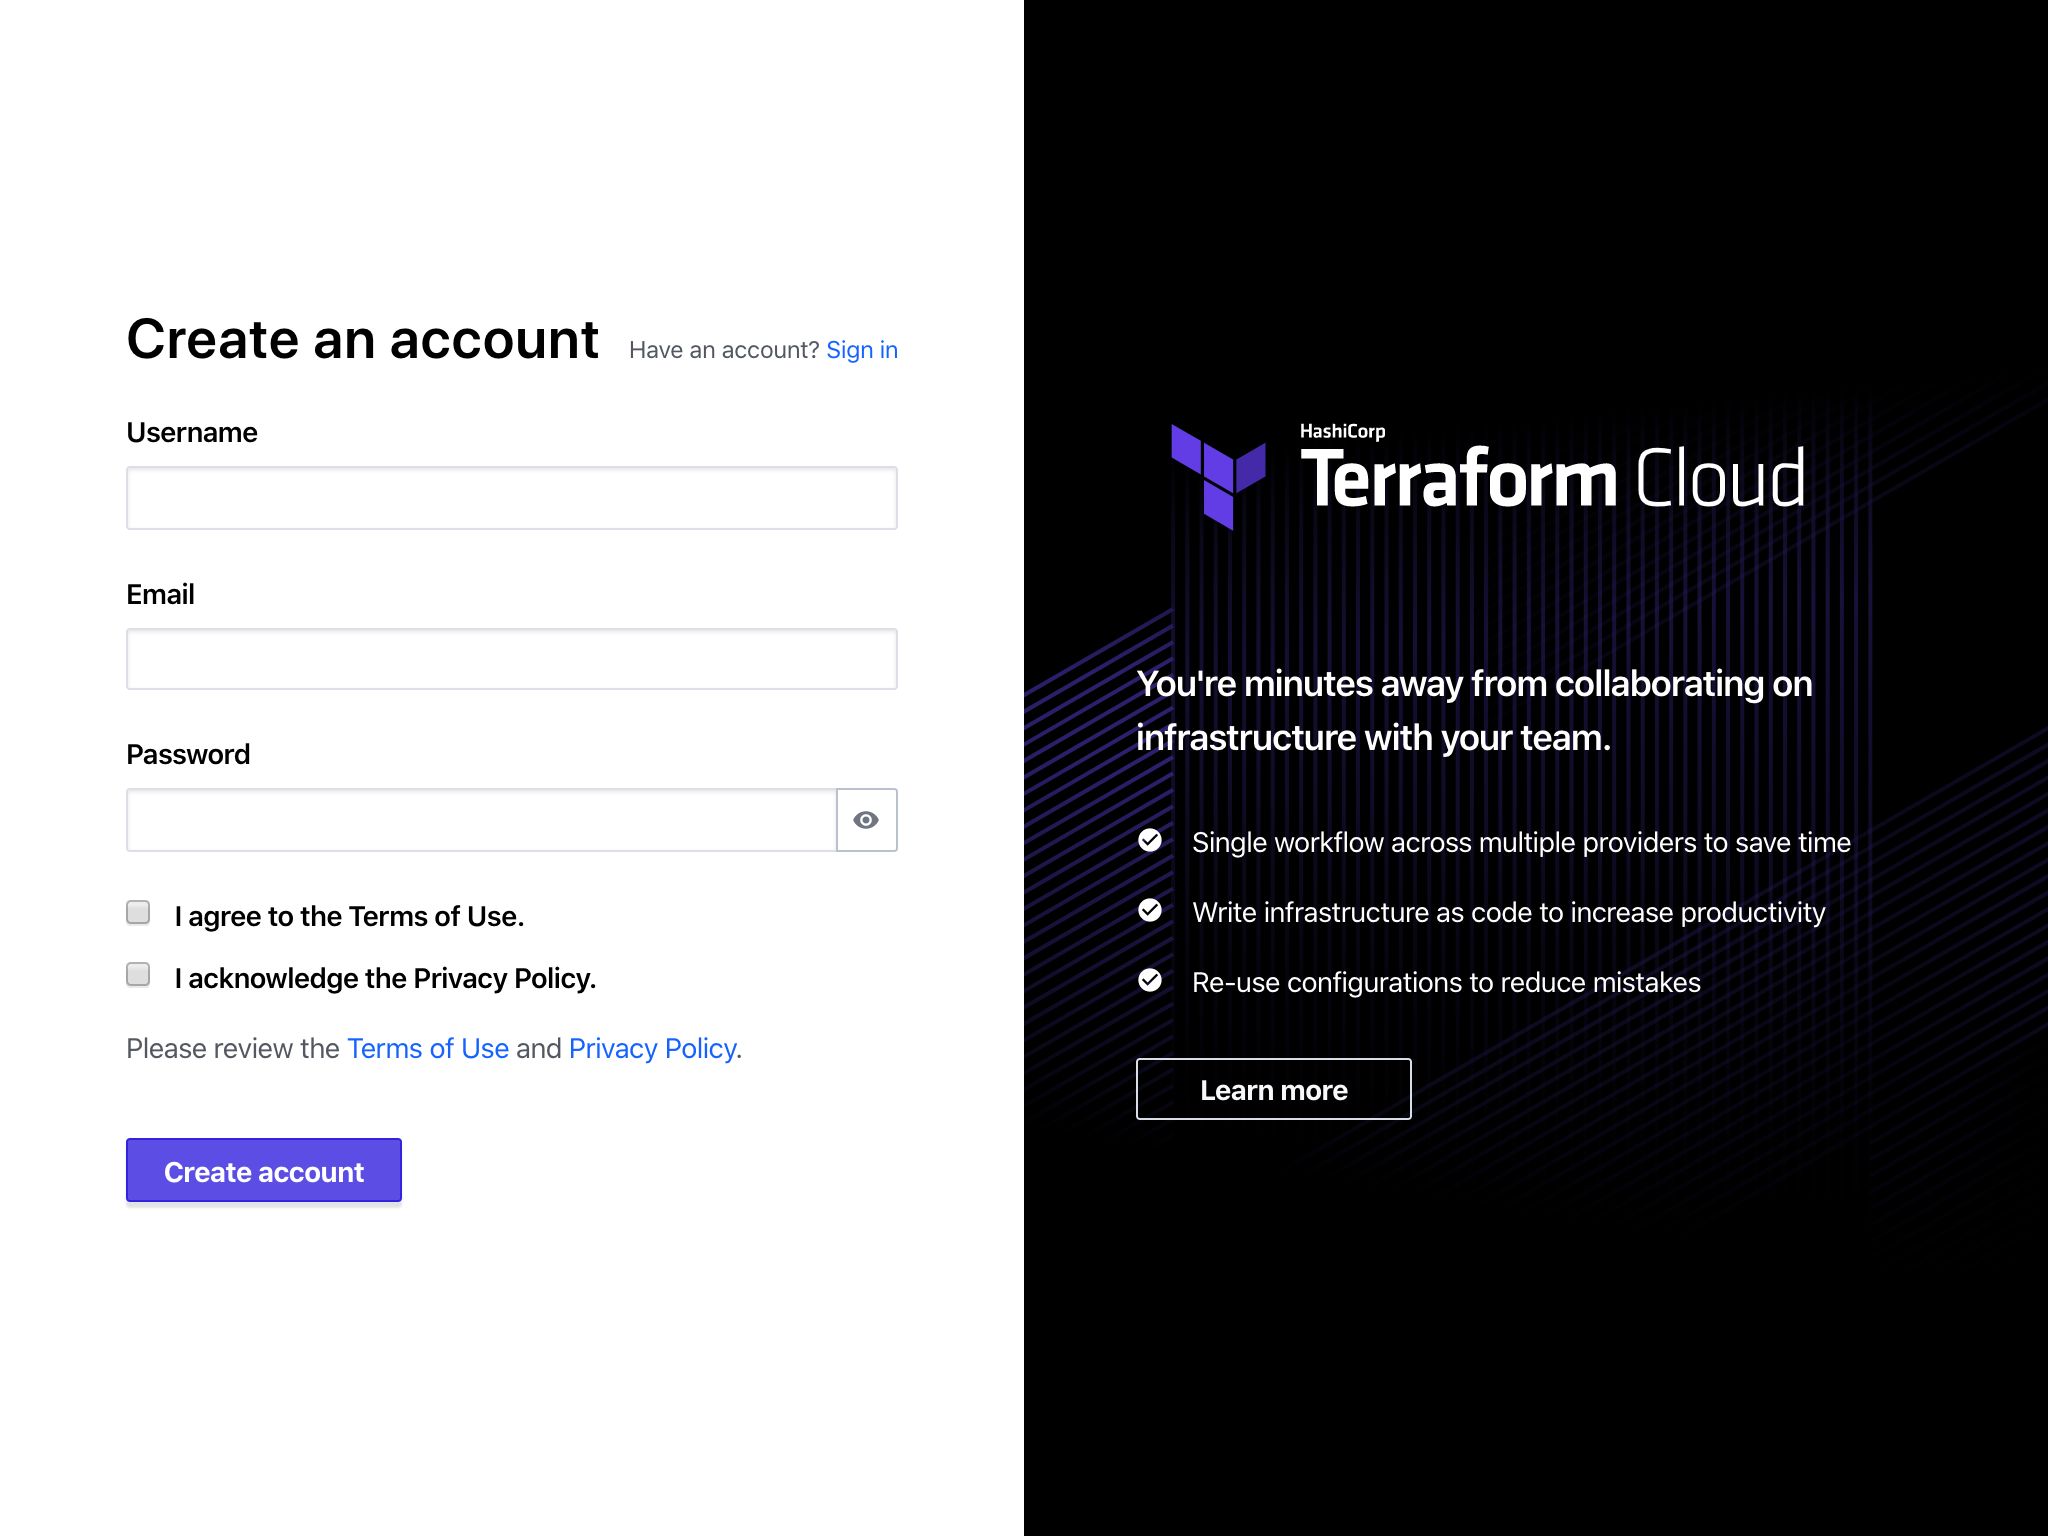Toggle password visibility eye icon
The width and height of the screenshot is (2048, 1536).
pyautogui.click(x=866, y=820)
